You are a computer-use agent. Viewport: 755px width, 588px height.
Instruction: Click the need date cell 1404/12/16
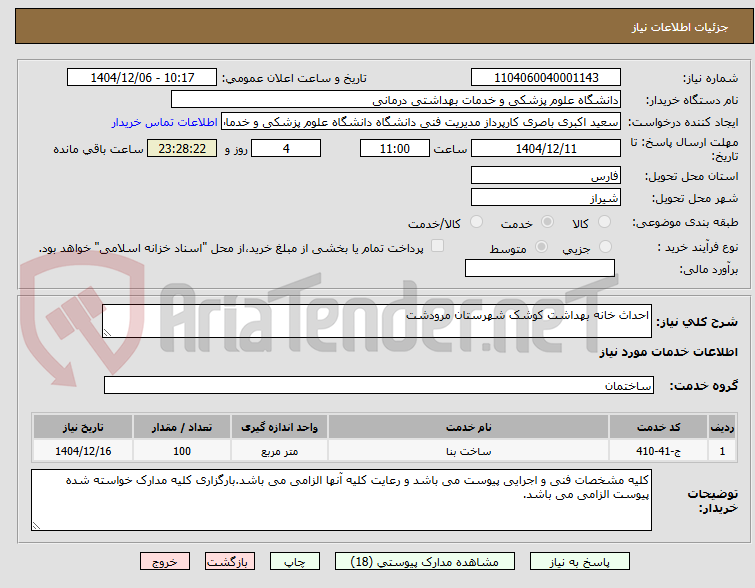83,451
